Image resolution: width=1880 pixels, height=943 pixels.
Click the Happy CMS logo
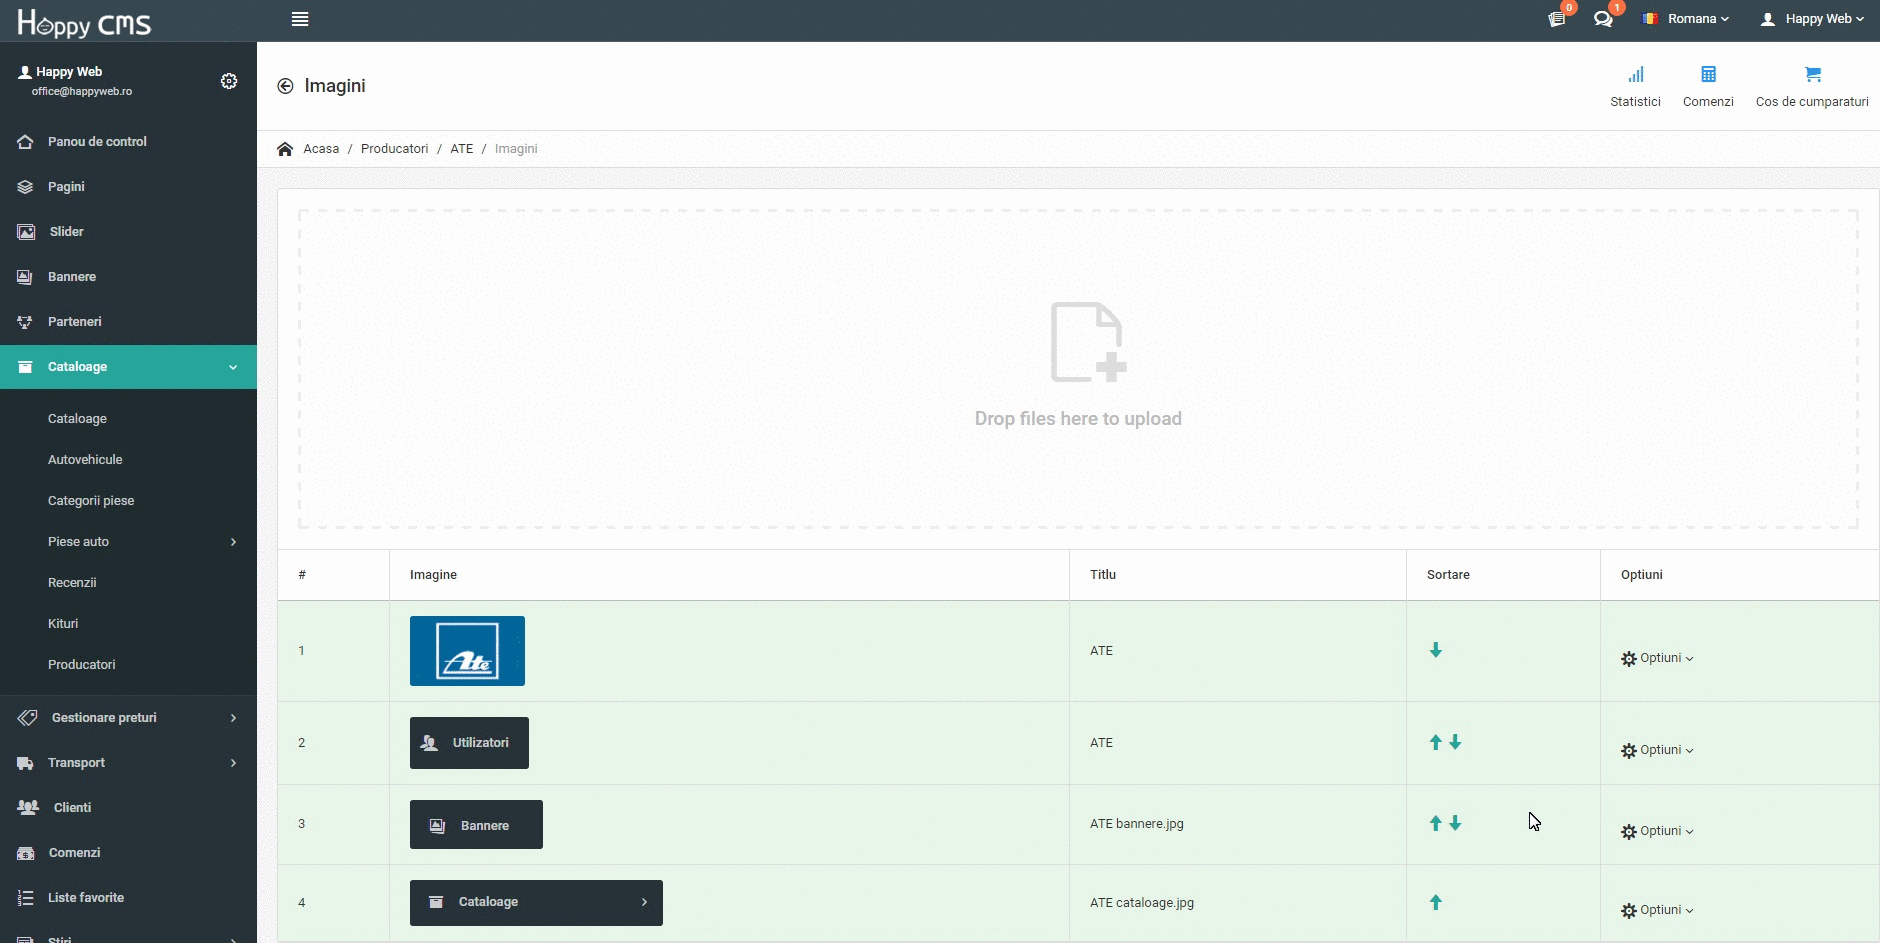[x=84, y=22]
